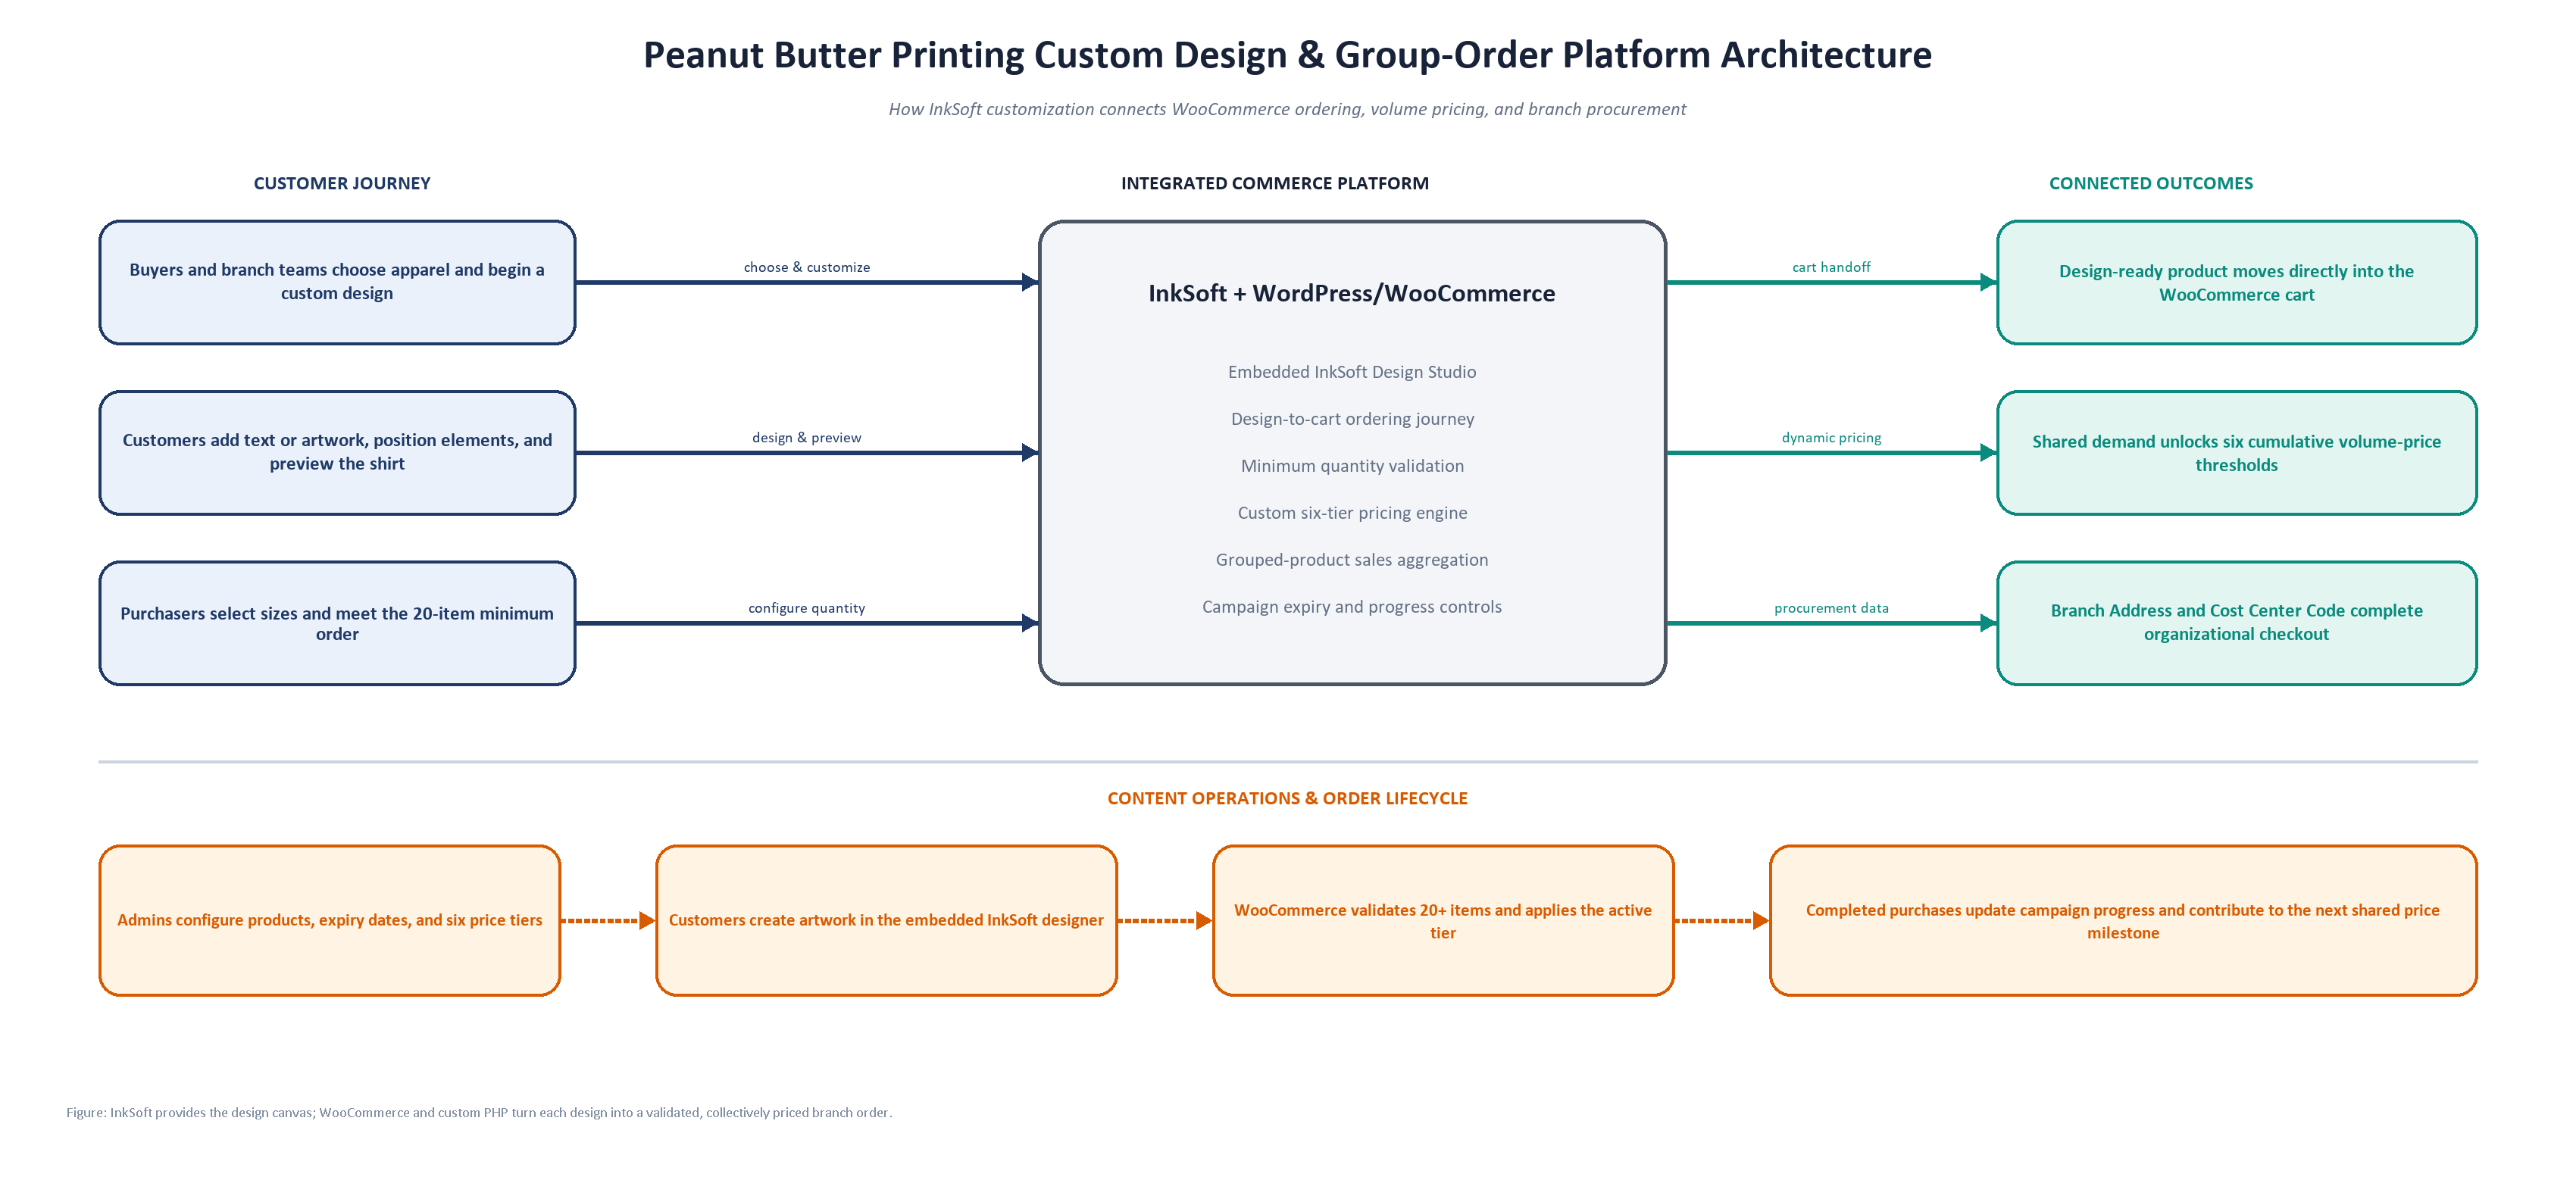Click 'Grouped-product sales aggregation' line
The height and width of the screenshot is (1177, 2576).
1352,560
